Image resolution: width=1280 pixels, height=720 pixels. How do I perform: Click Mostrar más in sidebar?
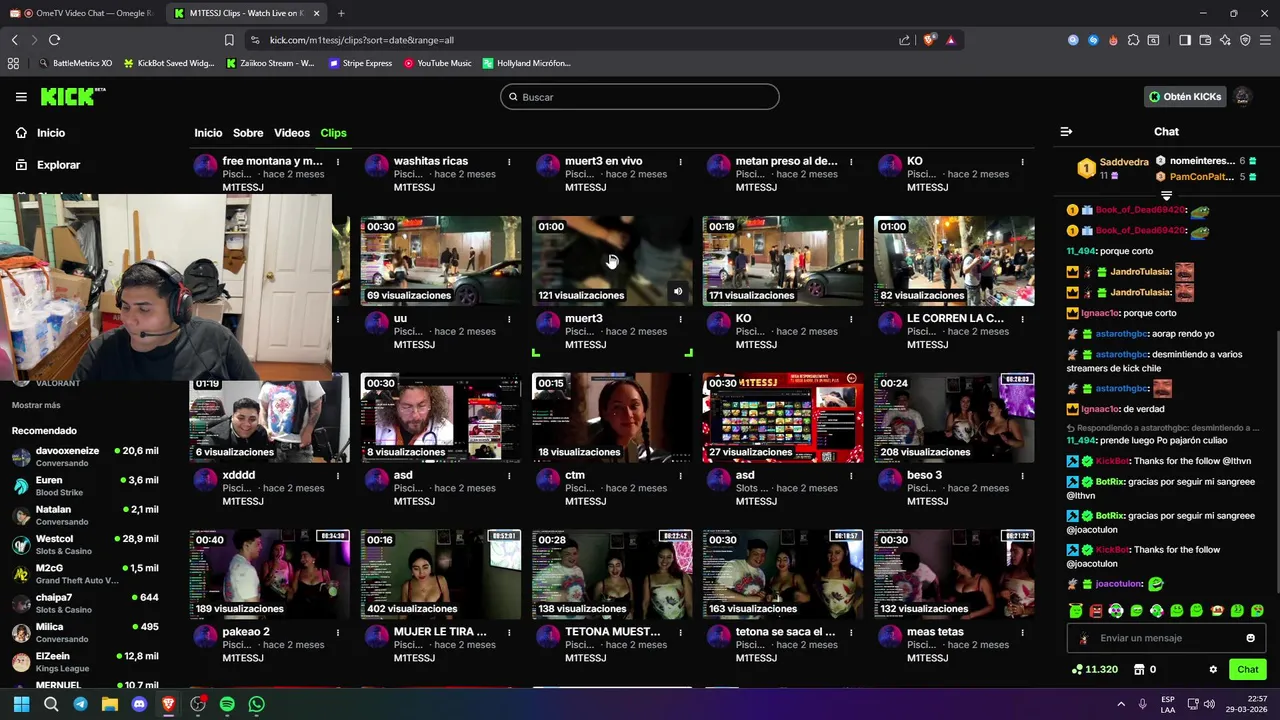click(x=36, y=405)
